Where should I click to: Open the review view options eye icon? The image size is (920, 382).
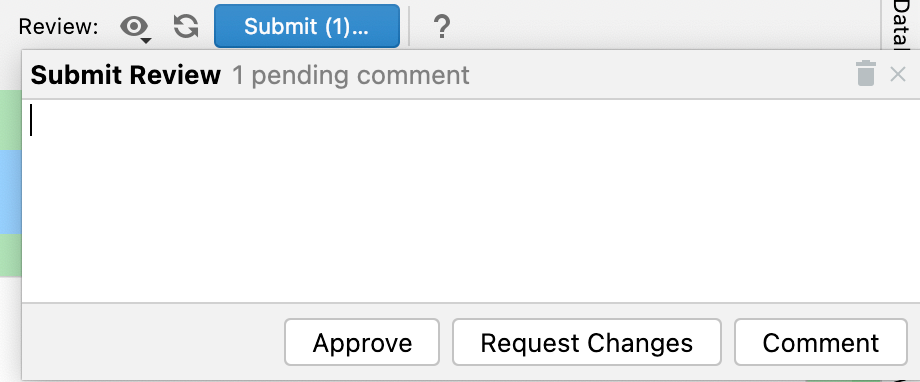134,27
